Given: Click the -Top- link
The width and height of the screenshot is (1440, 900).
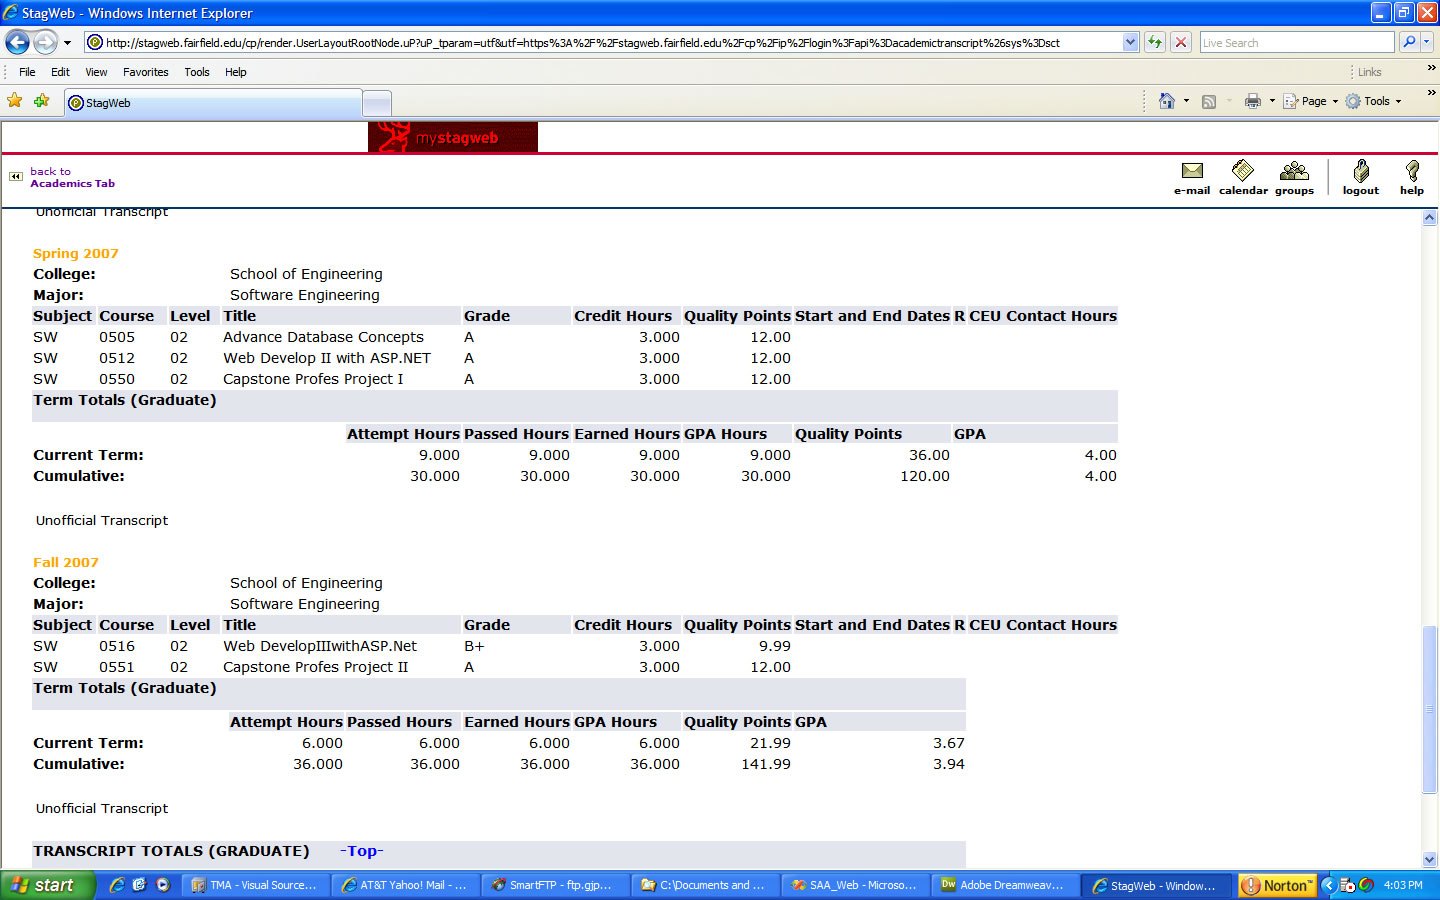Looking at the screenshot, I should click(x=361, y=851).
